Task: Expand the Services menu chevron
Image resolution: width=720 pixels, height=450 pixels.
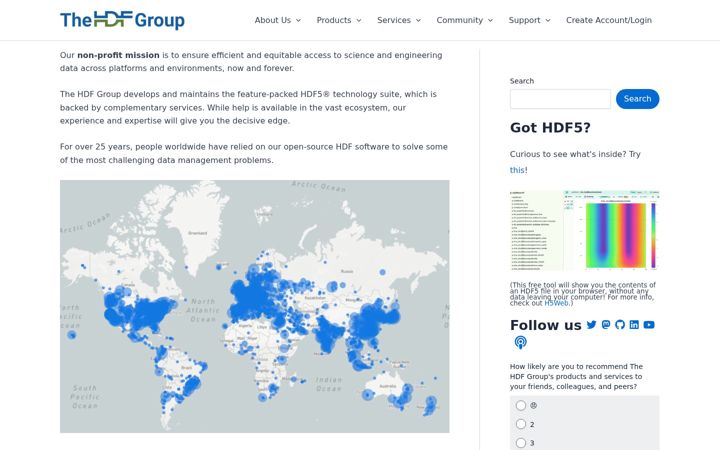Action: [418, 20]
